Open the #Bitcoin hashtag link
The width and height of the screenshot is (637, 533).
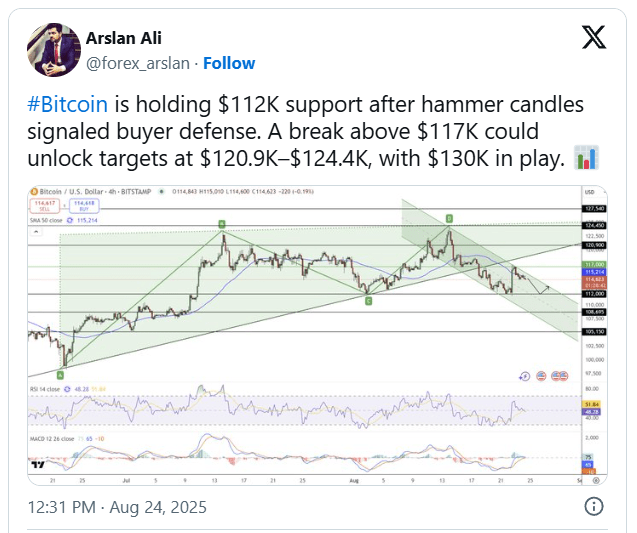(67, 104)
